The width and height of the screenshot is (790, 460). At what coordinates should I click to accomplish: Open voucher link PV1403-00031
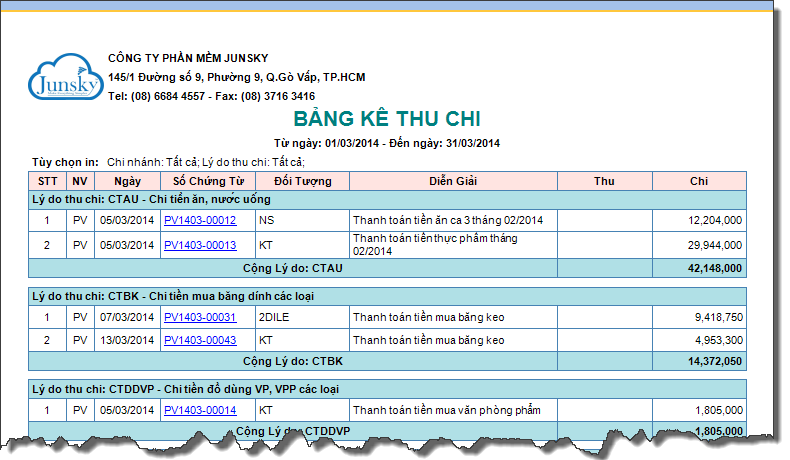tap(200, 317)
